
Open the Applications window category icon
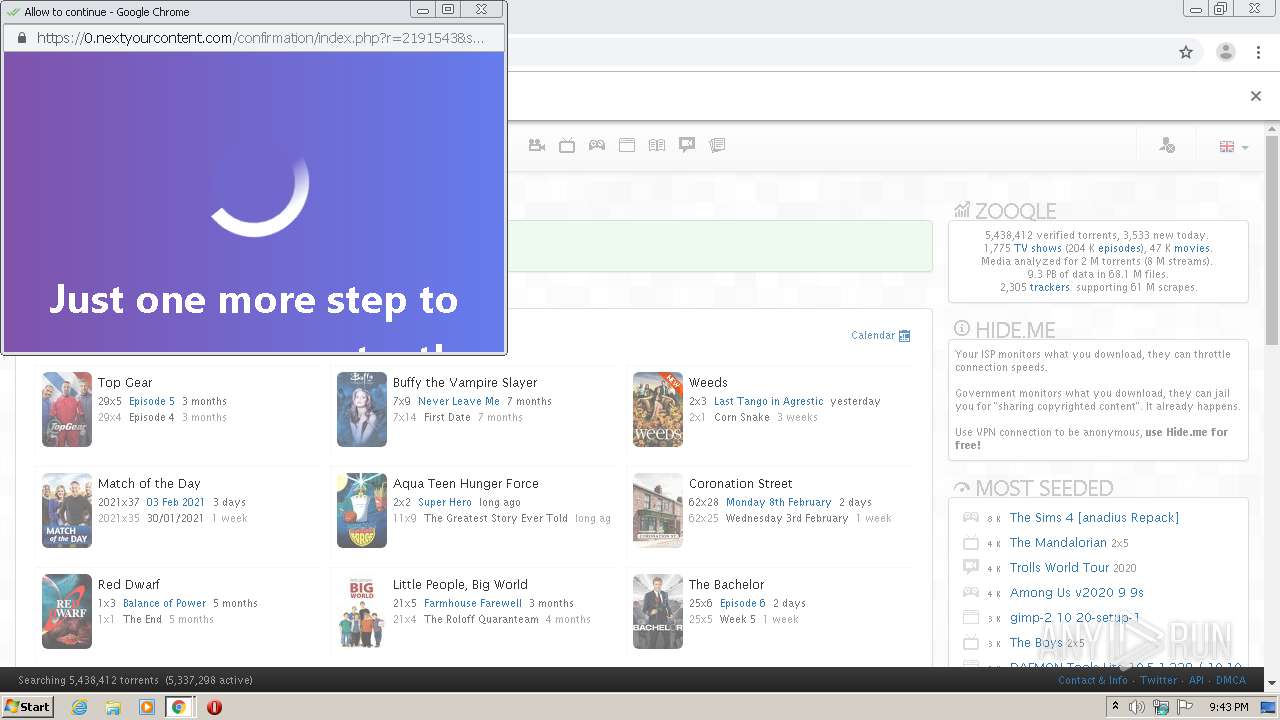[x=627, y=145]
